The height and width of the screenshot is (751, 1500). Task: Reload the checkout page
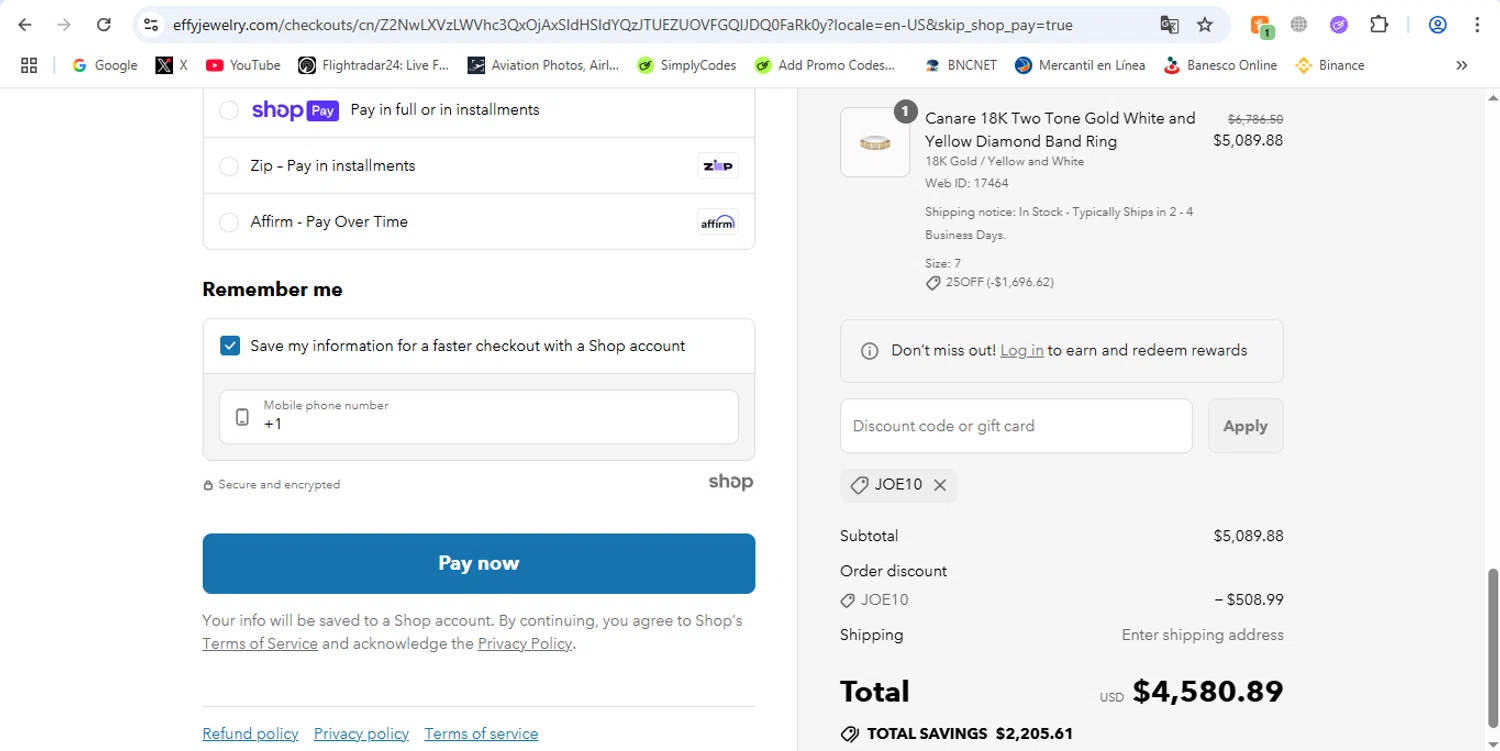[103, 25]
